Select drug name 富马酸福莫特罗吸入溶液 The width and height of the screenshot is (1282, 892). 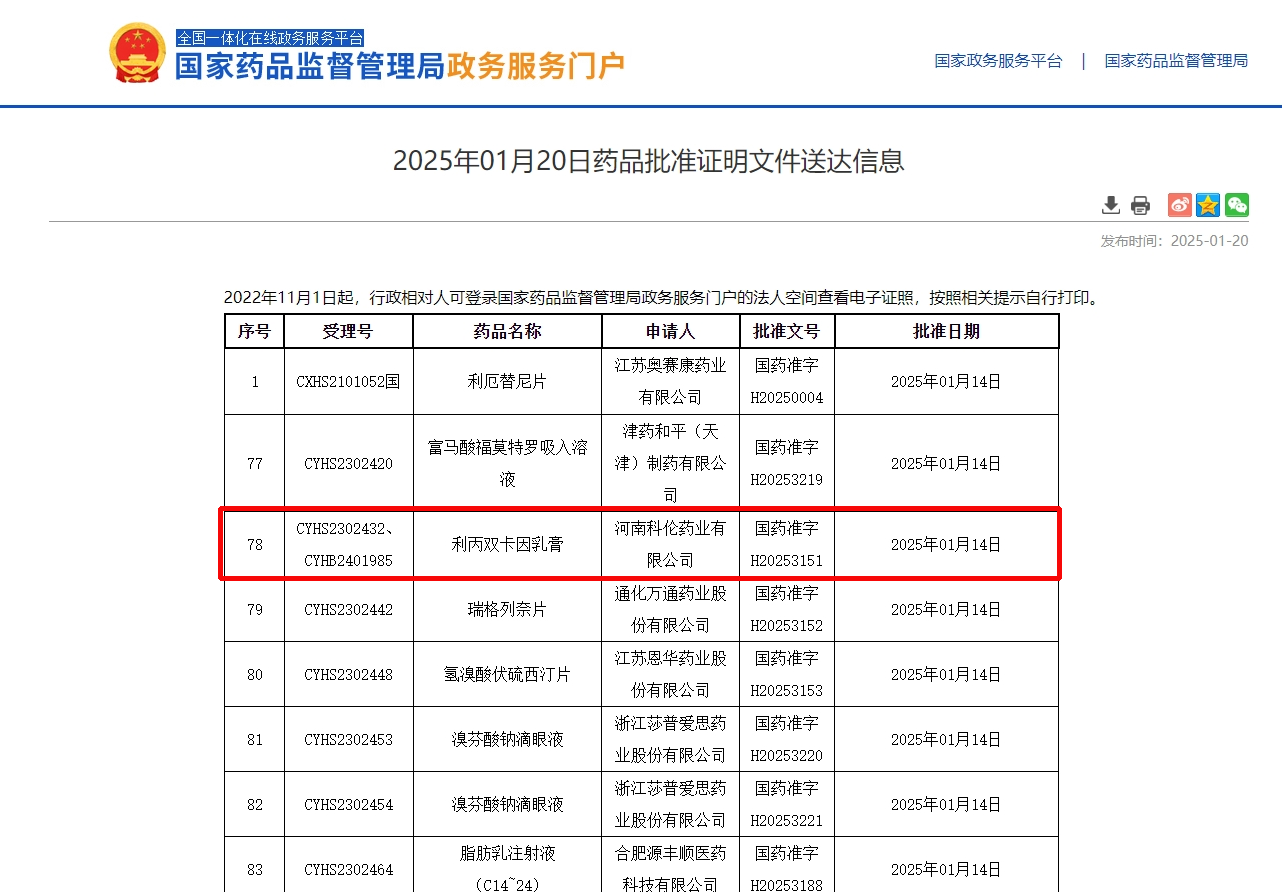click(x=507, y=464)
